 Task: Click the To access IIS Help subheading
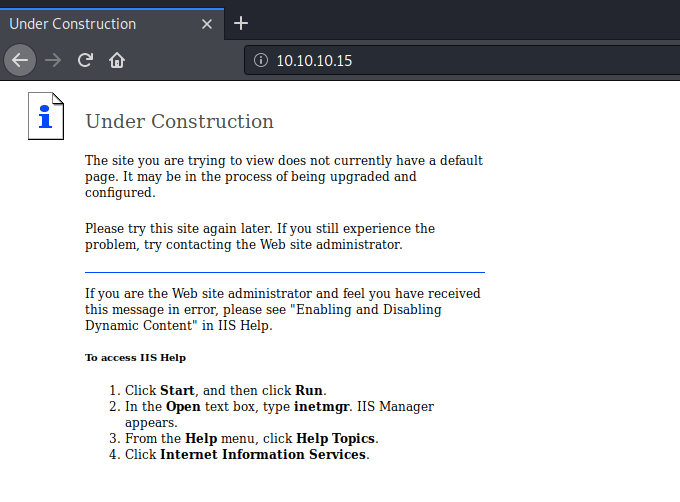coord(135,357)
